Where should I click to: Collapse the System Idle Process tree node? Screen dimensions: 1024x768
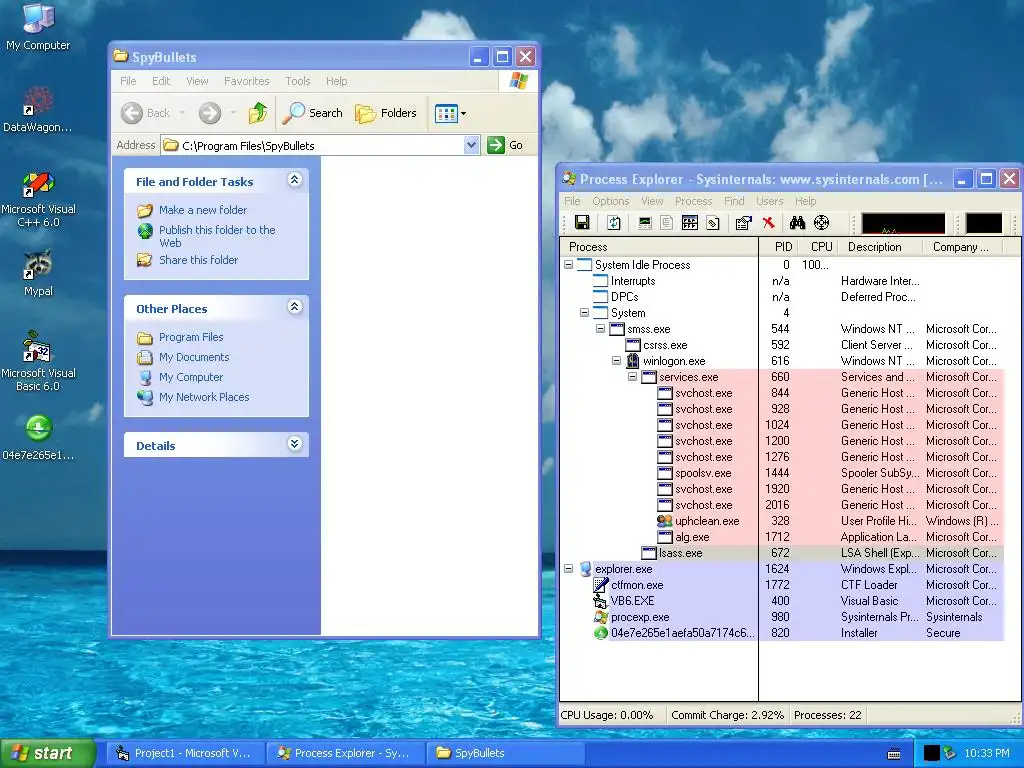568,264
